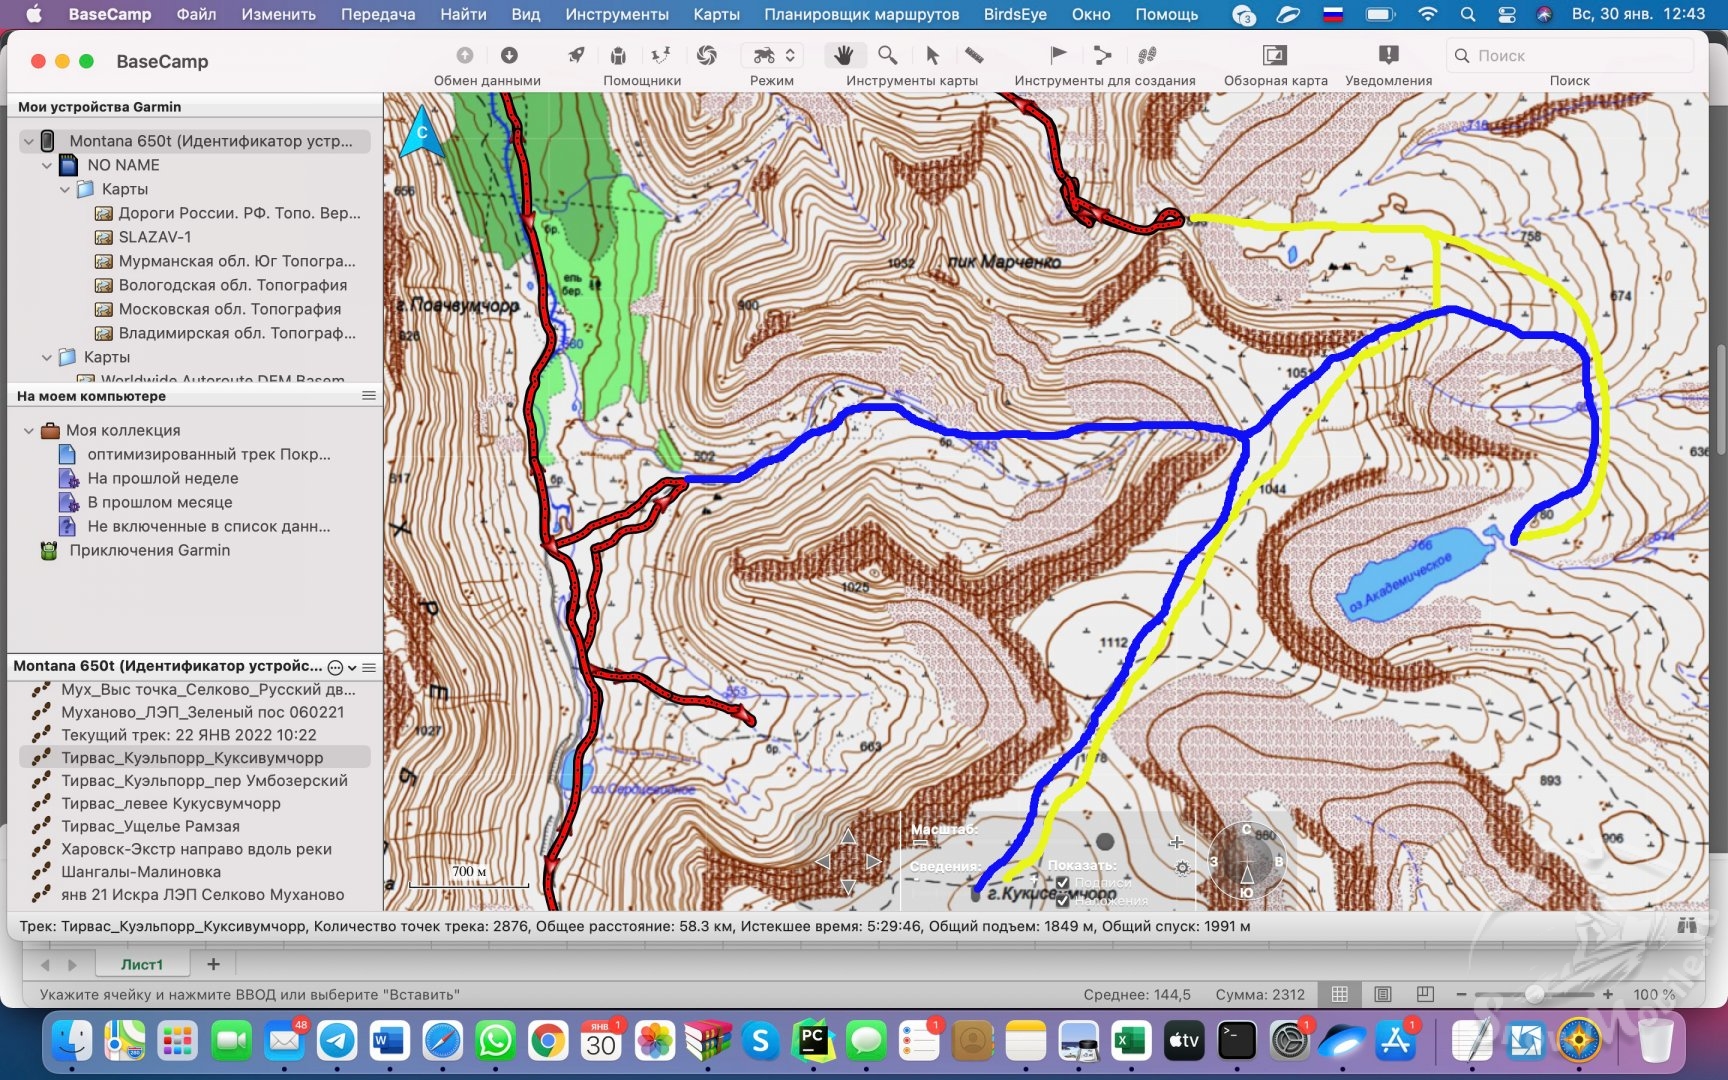Collapse the 'Моя коллекция' node
This screenshot has height=1080, width=1728.
click(x=28, y=430)
